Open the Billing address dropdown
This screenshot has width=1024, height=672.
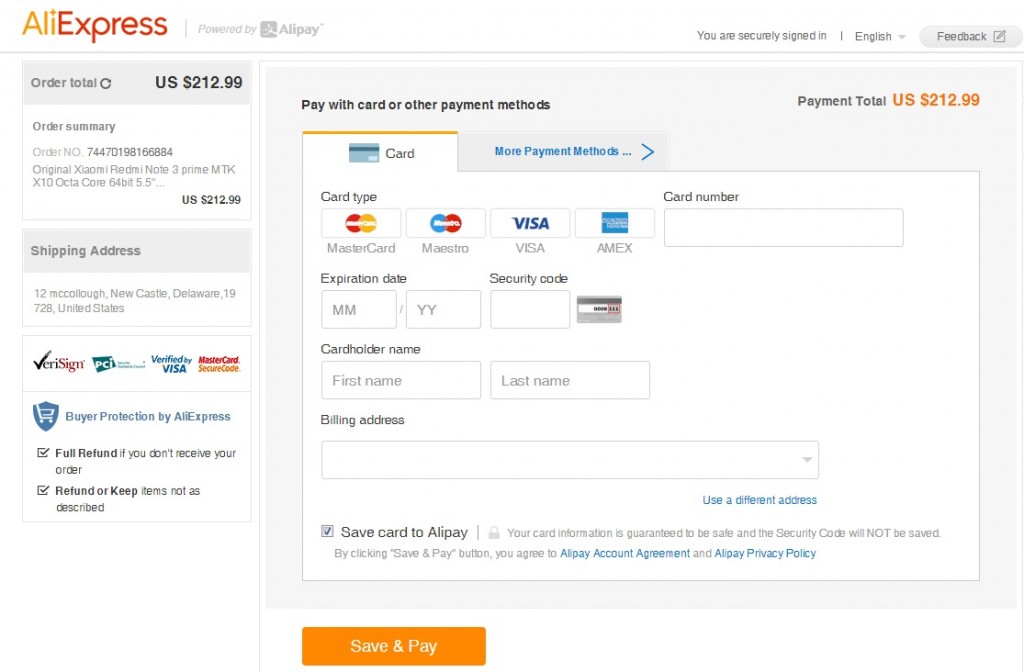(x=570, y=460)
